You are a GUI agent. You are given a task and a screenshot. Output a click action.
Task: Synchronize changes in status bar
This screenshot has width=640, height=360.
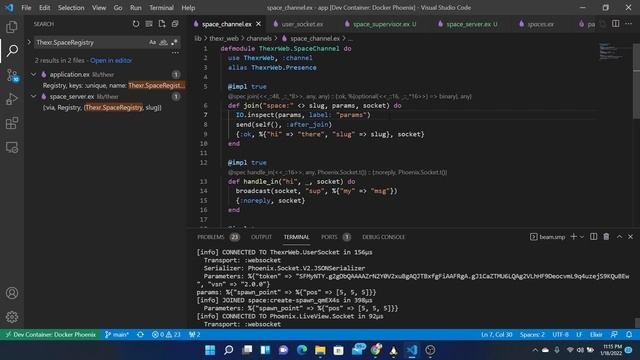click(140, 335)
